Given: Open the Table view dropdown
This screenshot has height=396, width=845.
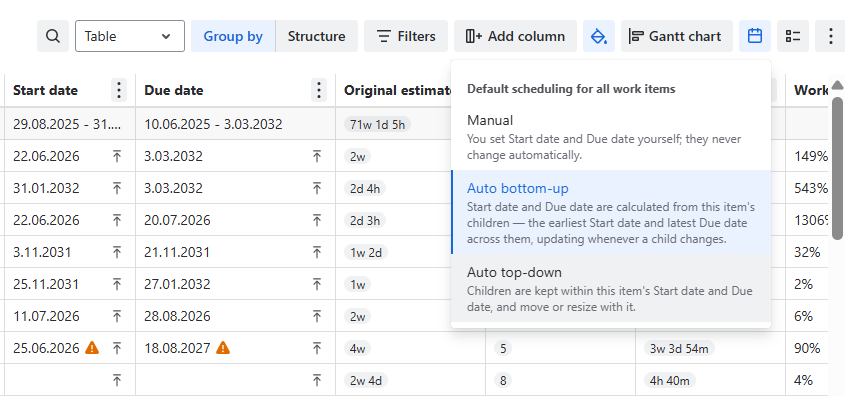Looking at the screenshot, I should (130, 36).
